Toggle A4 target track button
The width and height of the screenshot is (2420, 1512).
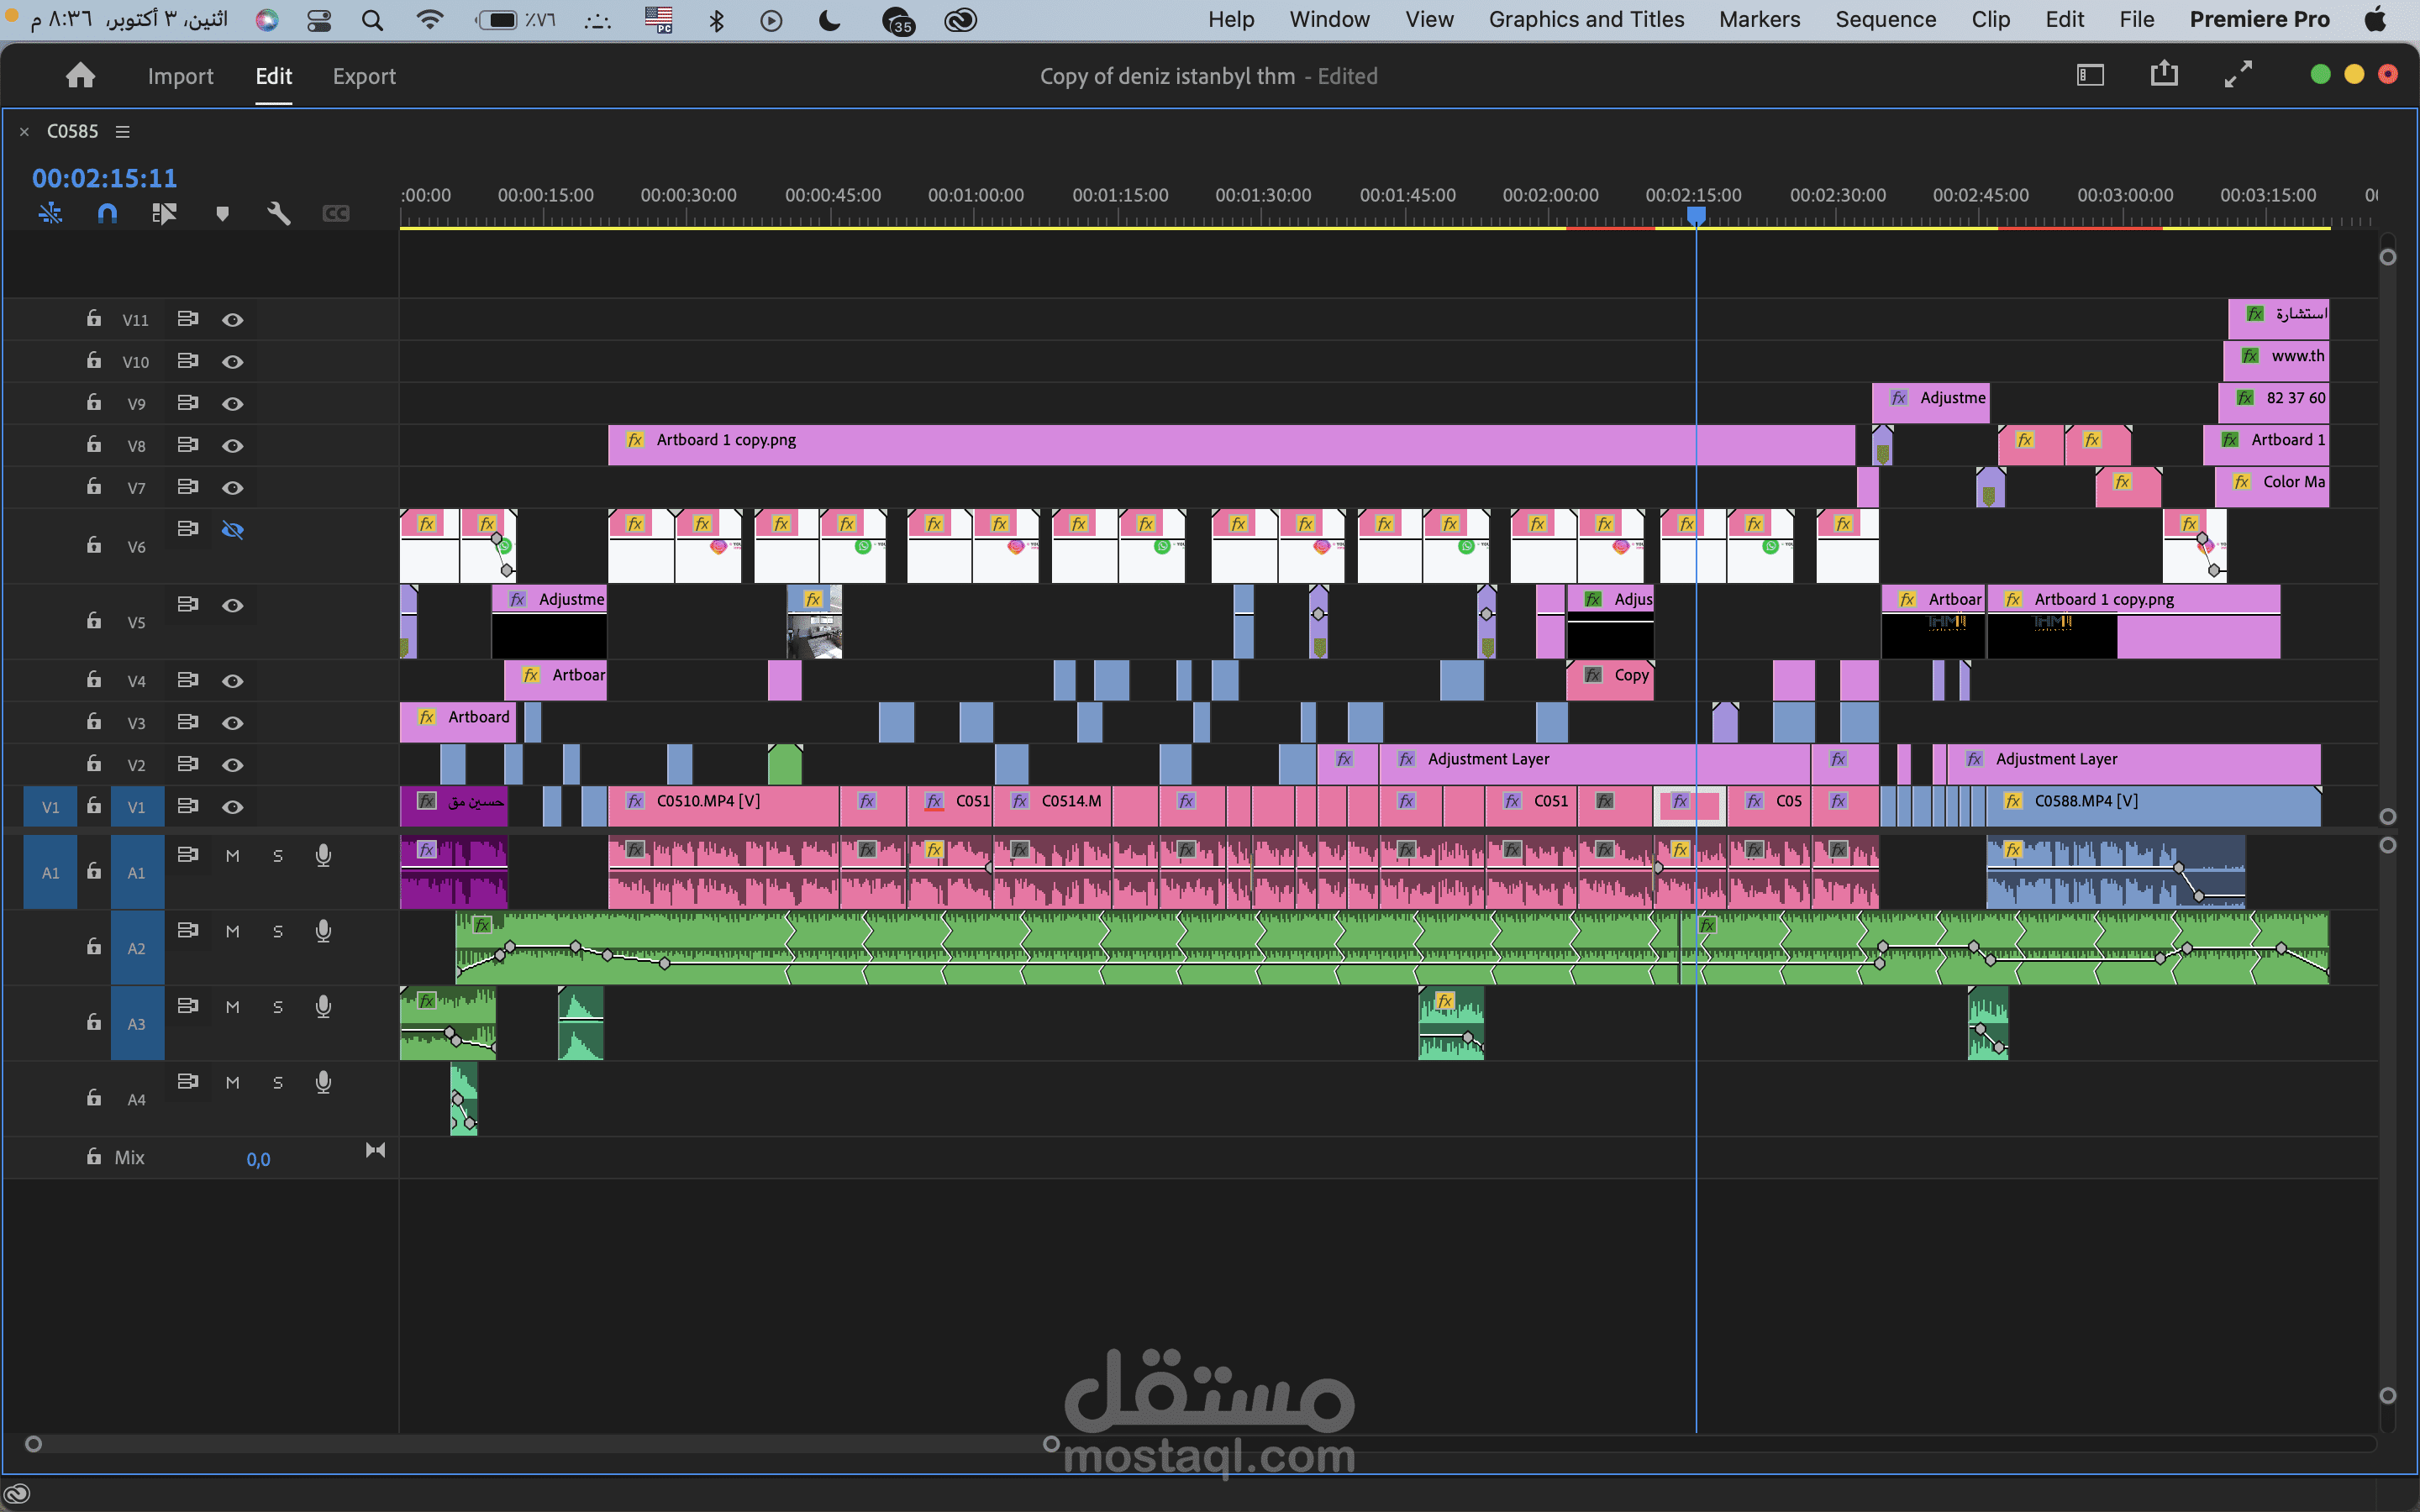click(x=136, y=1100)
